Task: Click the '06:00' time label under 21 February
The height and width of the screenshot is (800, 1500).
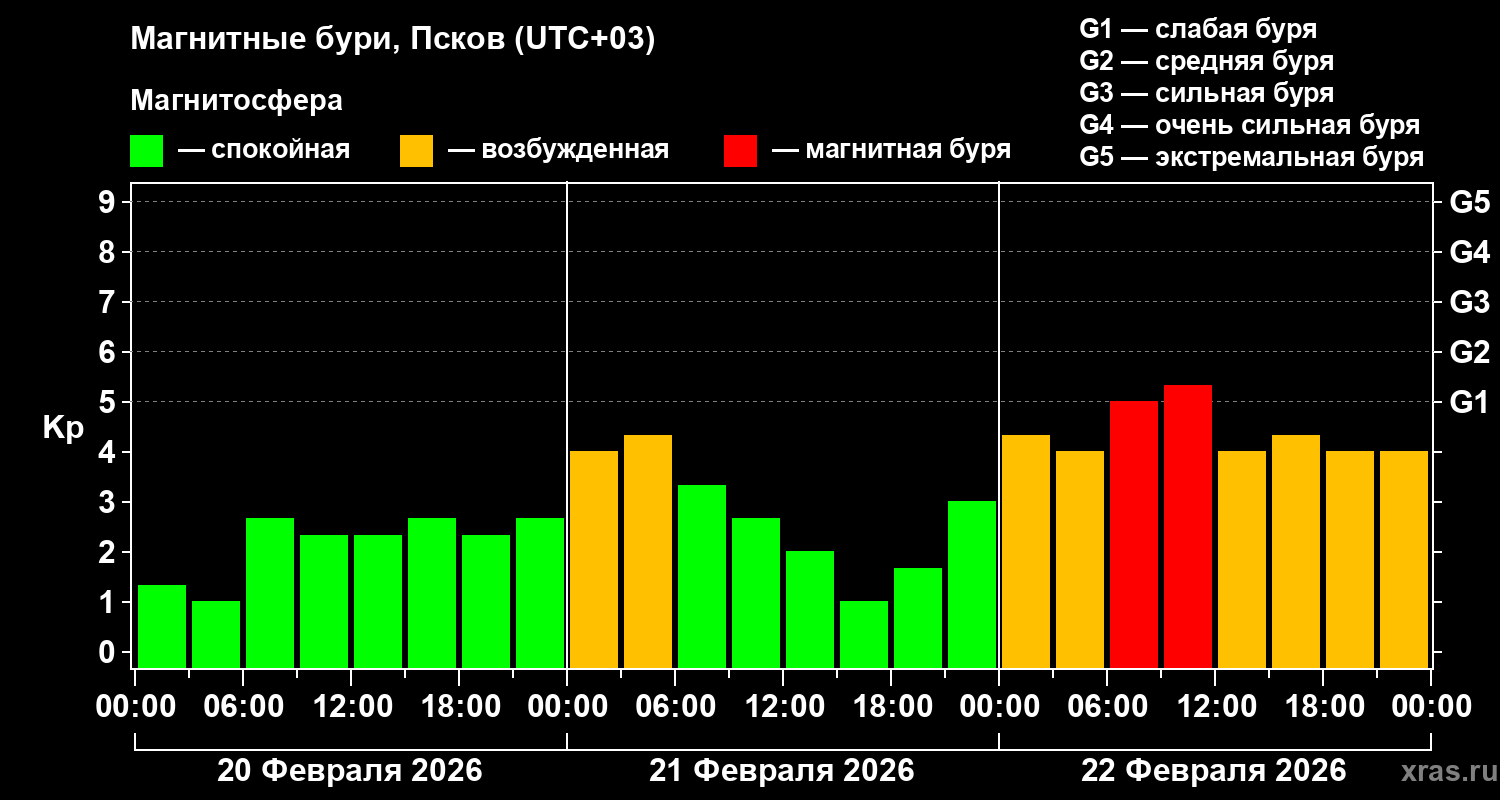Action: [675, 706]
